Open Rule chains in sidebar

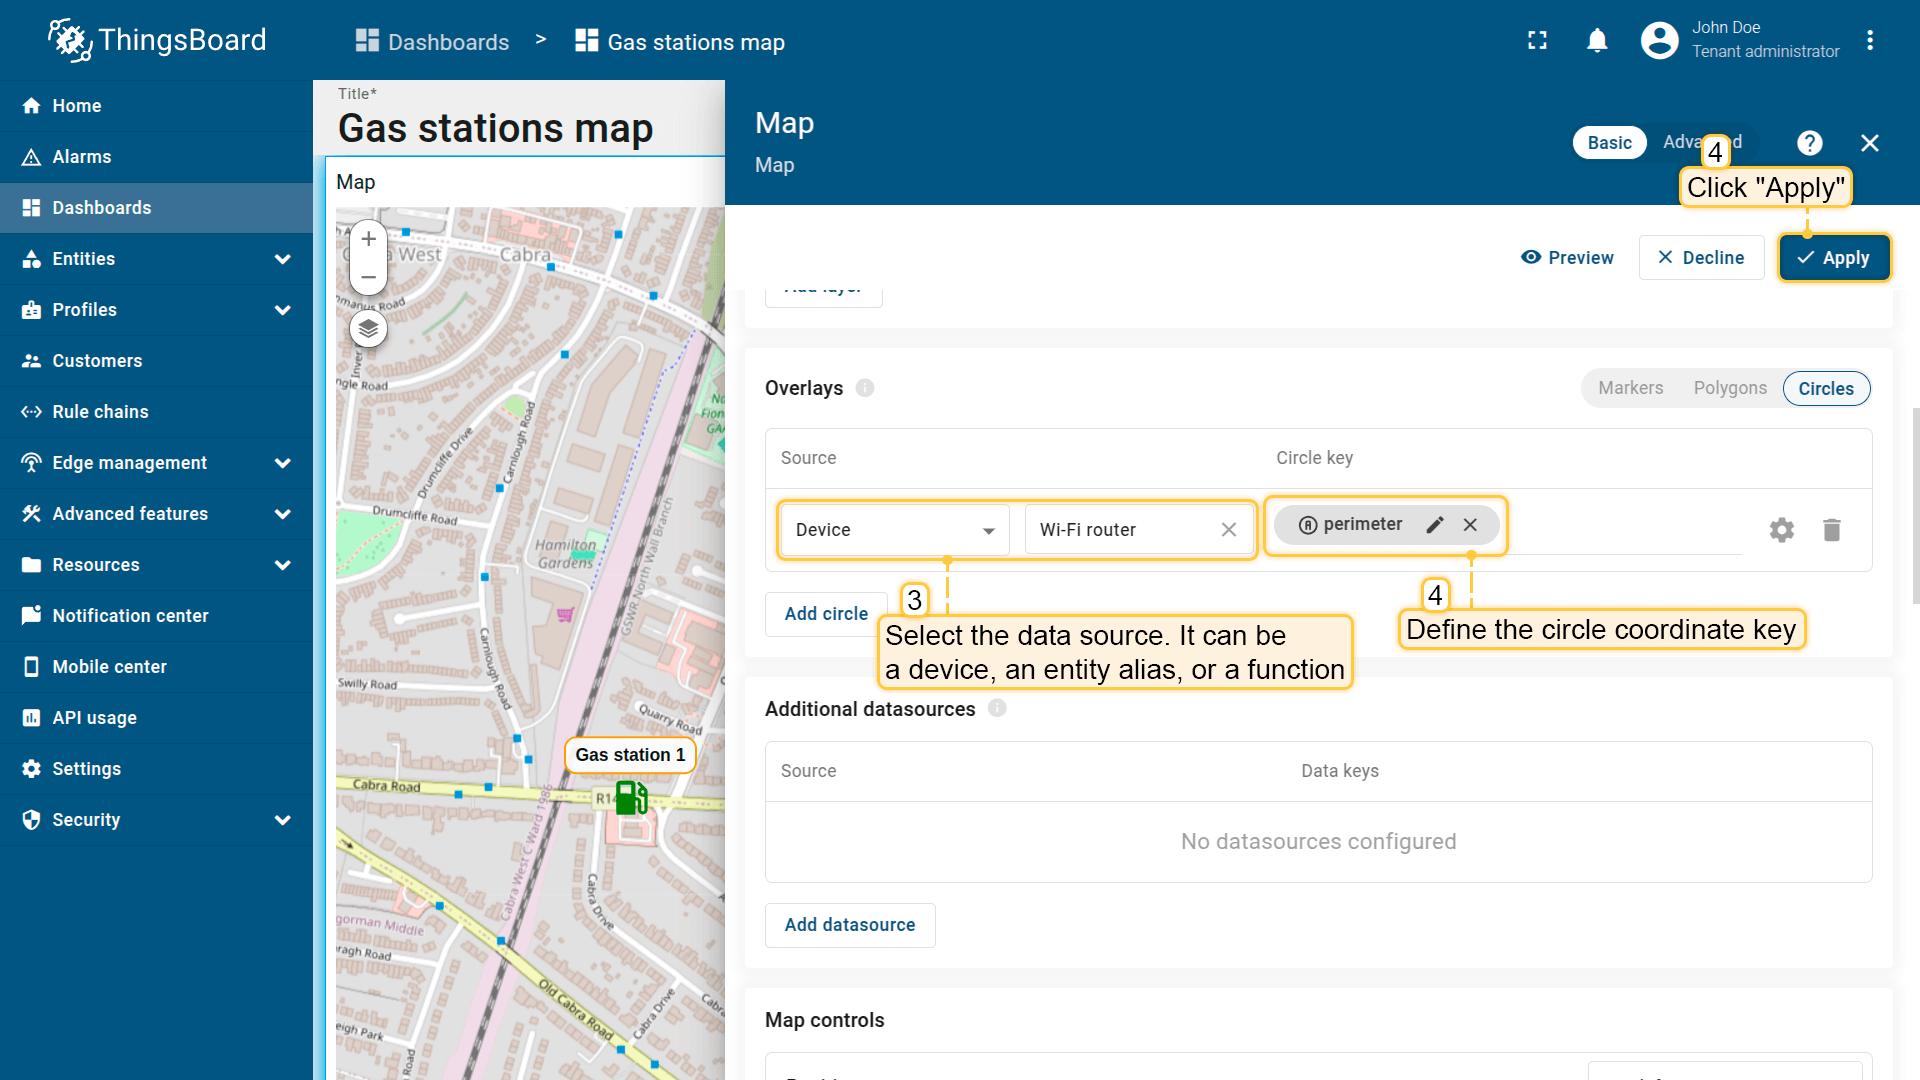100,412
